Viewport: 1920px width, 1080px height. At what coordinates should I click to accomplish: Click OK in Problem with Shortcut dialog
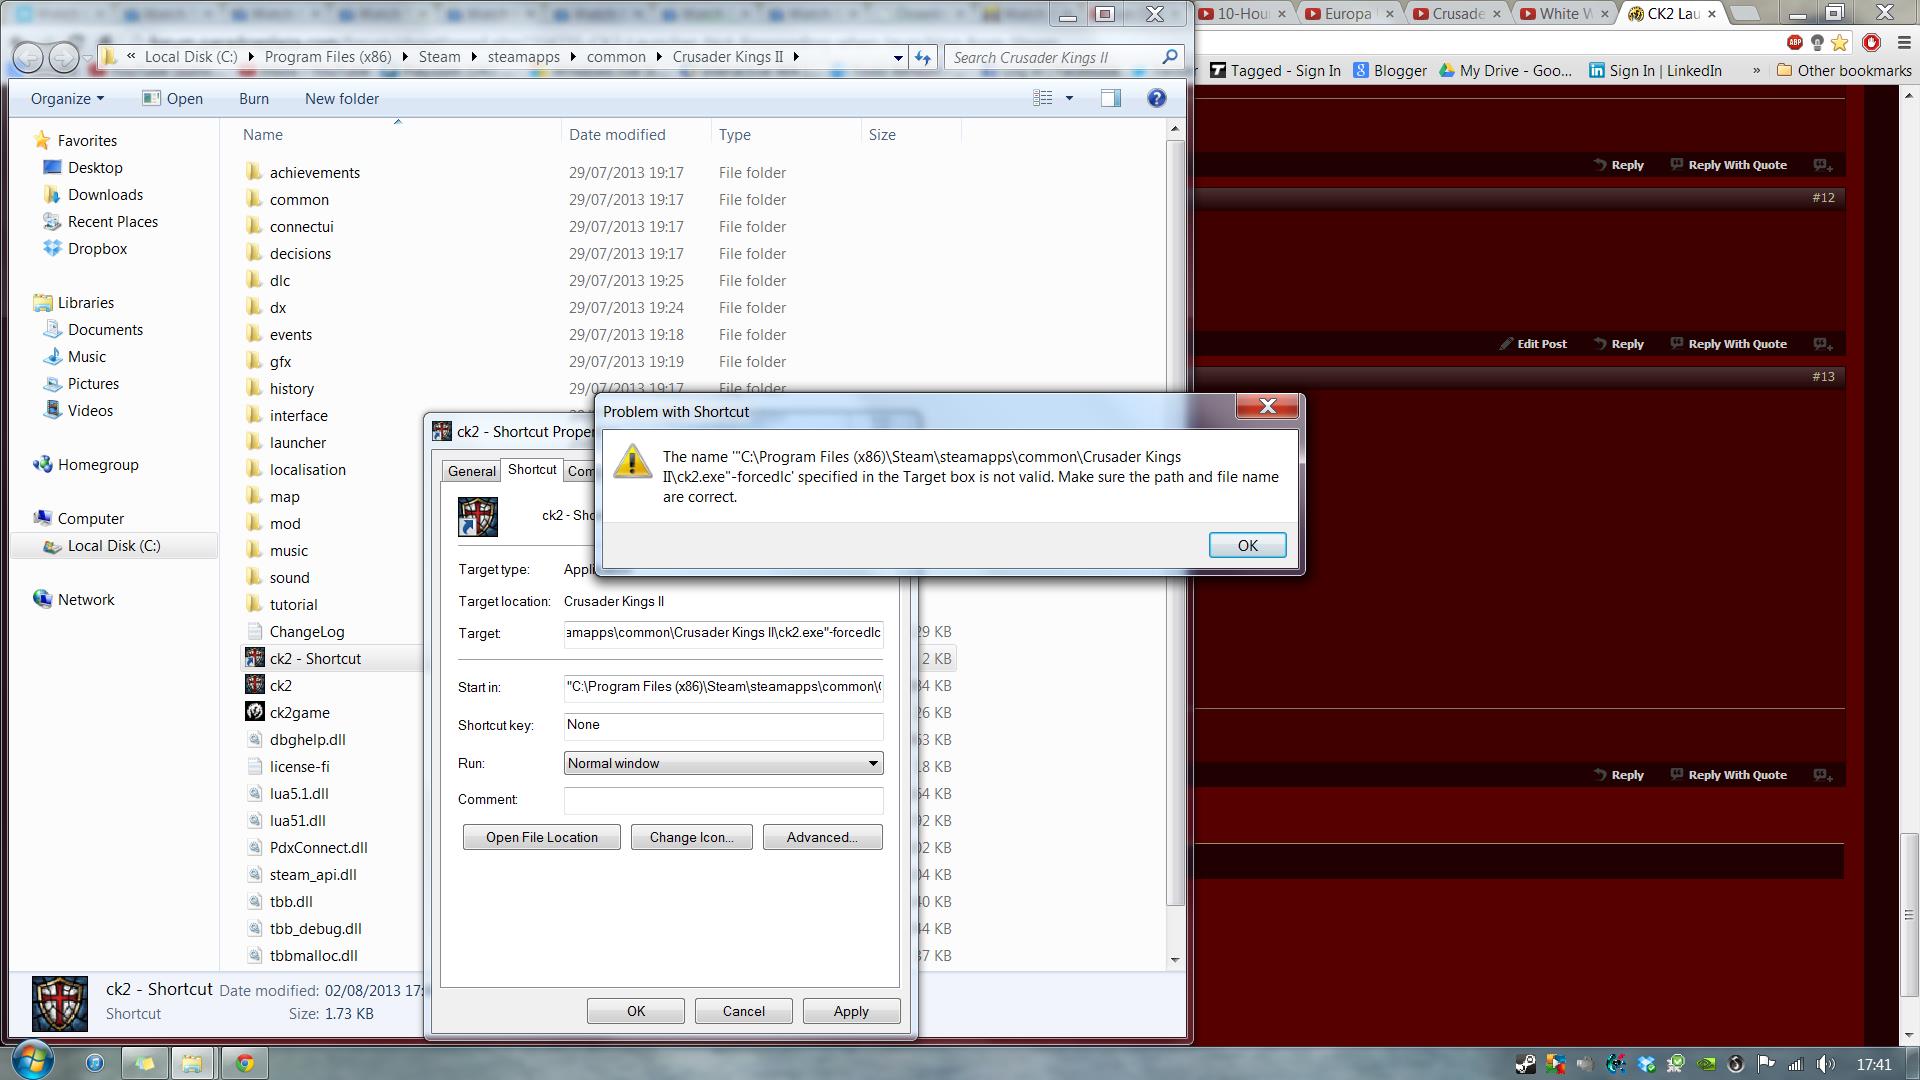pyautogui.click(x=1247, y=545)
